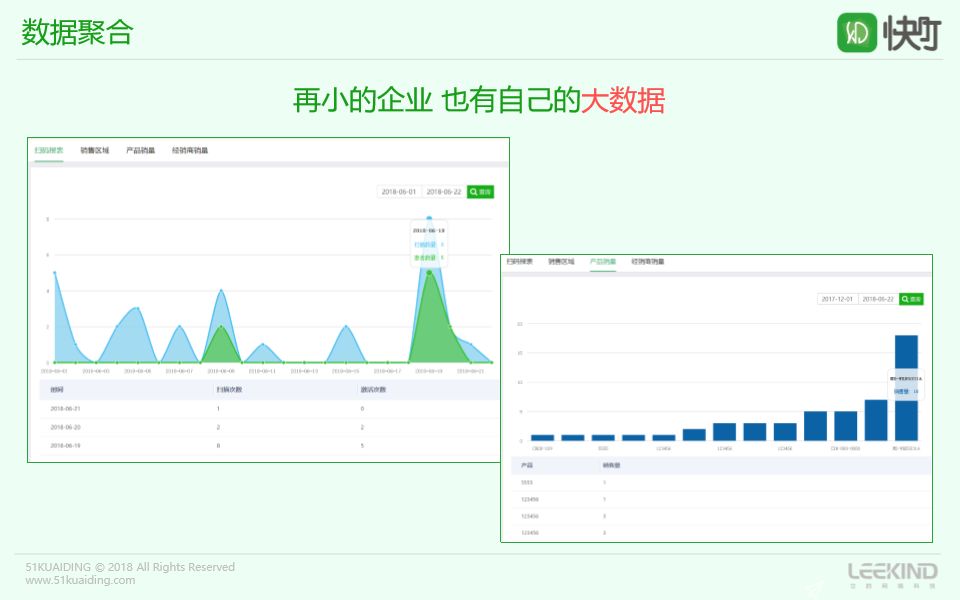This screenshot has width=960, height=600.
Task: Open the 经销商销量 tab in the bar chart panel
Action: click(648, 262)
